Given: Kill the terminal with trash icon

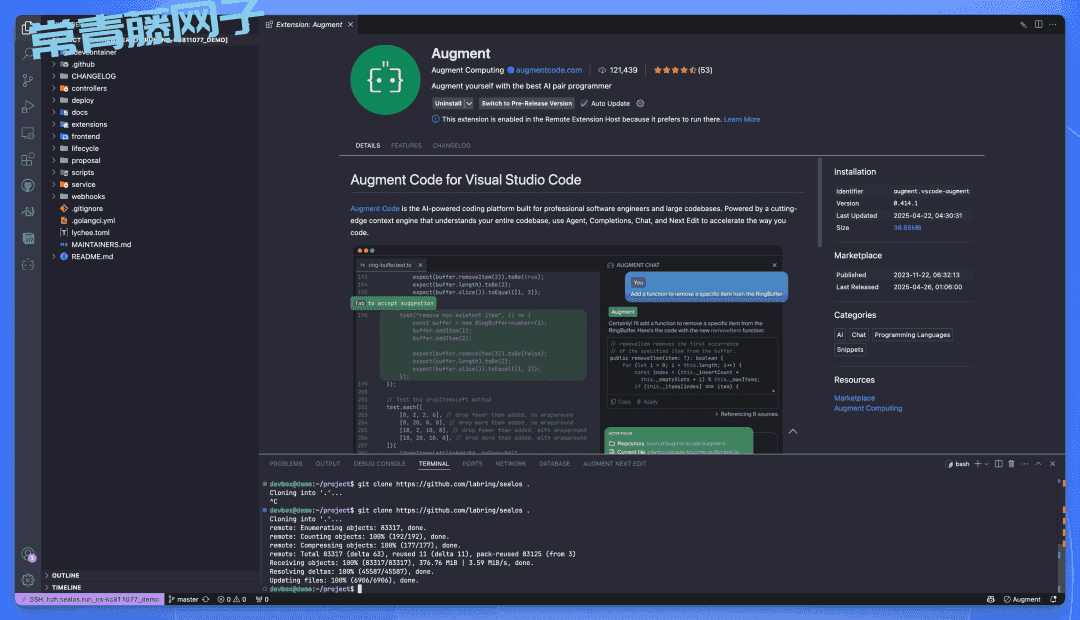Looking at the screenshot, I should point(1011,464).
